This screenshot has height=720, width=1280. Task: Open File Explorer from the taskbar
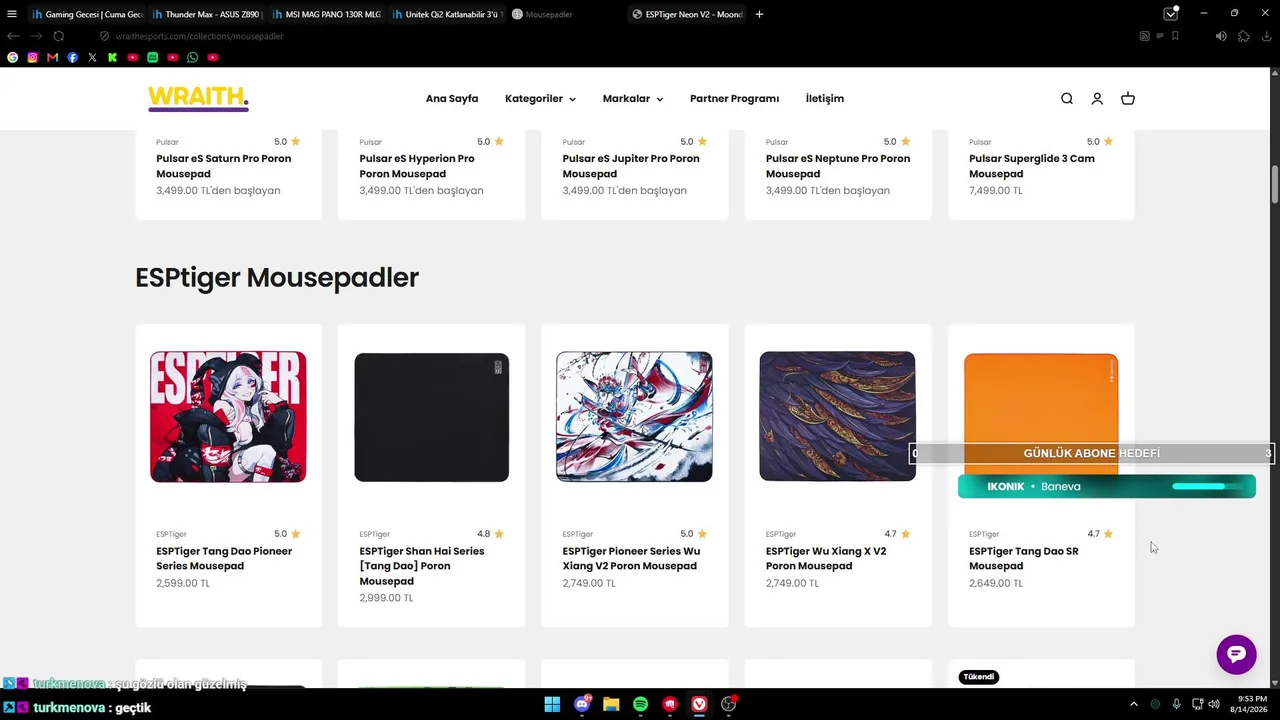[x=611, y=705]
